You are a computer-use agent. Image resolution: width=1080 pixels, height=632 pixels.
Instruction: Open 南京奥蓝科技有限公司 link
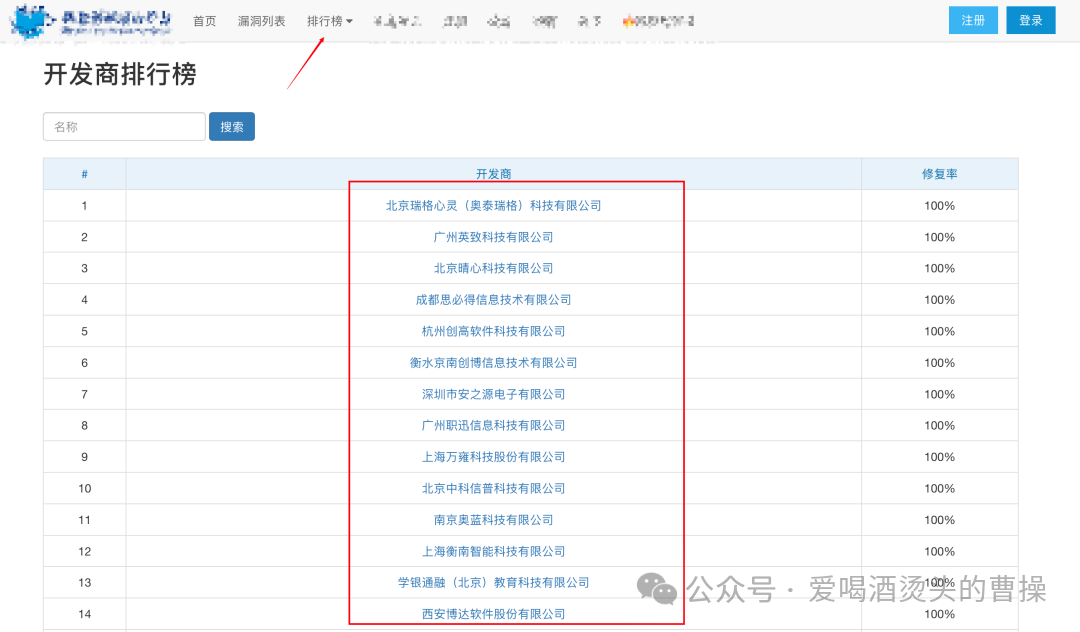(x=493, y=520)
